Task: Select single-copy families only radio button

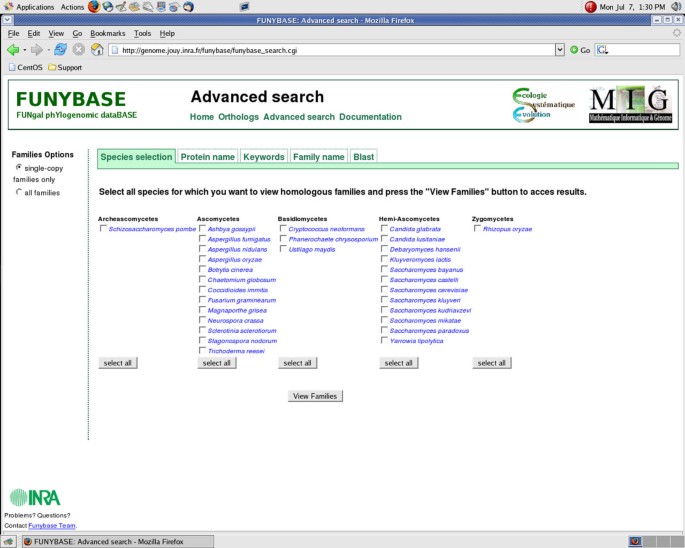Action: pos(19,167)
